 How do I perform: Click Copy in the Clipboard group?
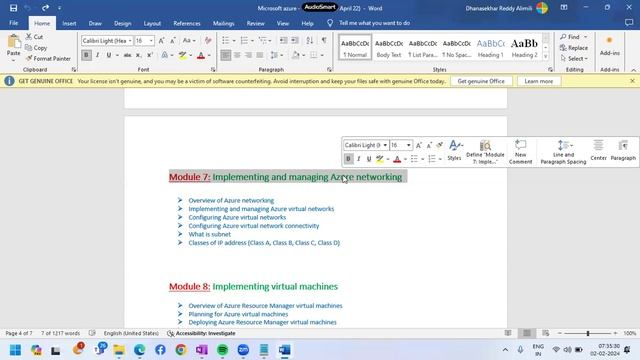tap(36, 48)
